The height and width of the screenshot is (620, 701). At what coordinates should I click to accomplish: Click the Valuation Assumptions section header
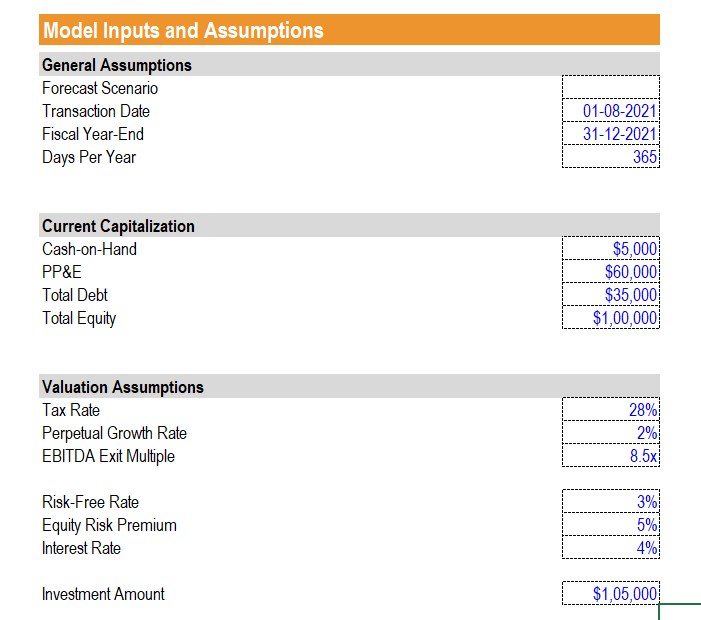[x=349, y=386]
